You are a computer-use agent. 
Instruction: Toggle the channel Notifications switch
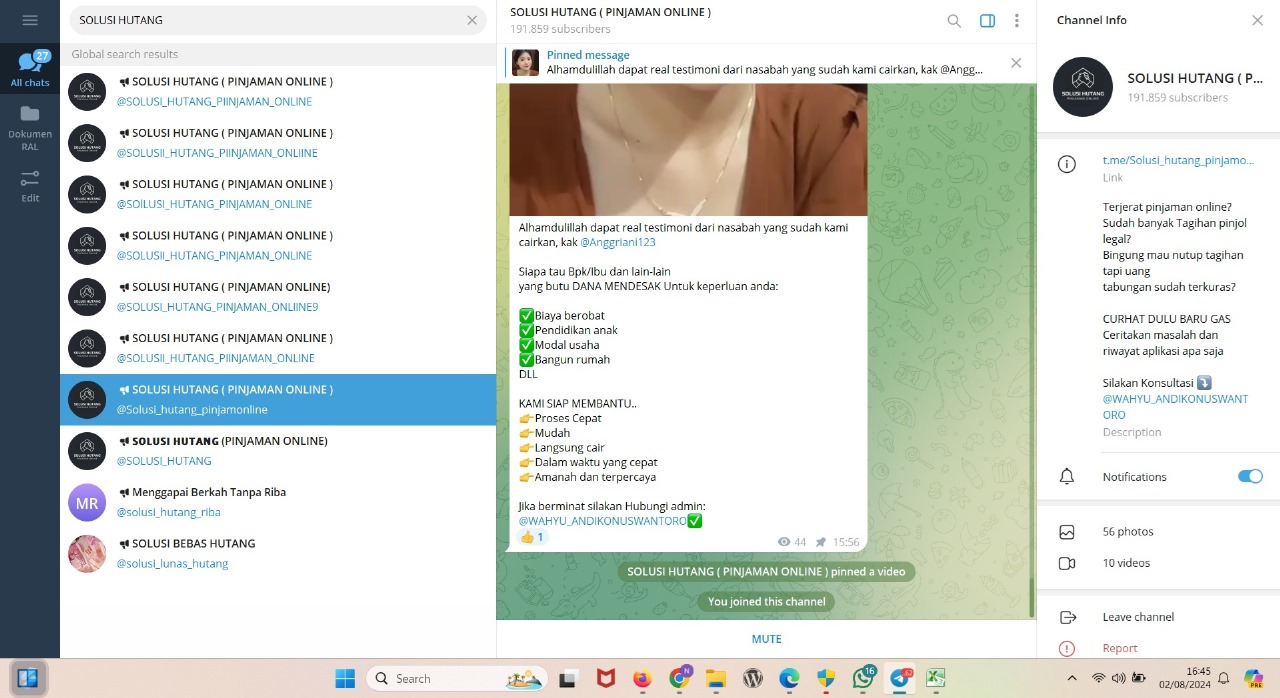pos(1250,476)
